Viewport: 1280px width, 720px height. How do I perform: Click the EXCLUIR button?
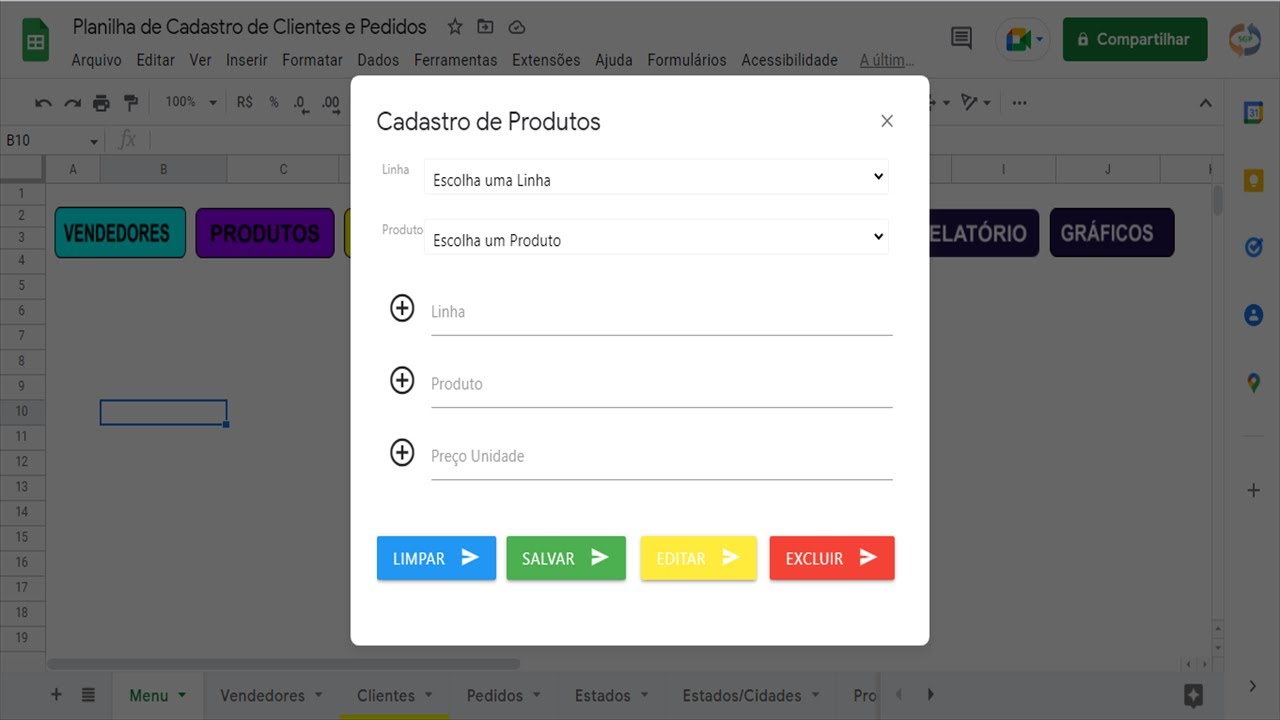click(x=832, y=558)
